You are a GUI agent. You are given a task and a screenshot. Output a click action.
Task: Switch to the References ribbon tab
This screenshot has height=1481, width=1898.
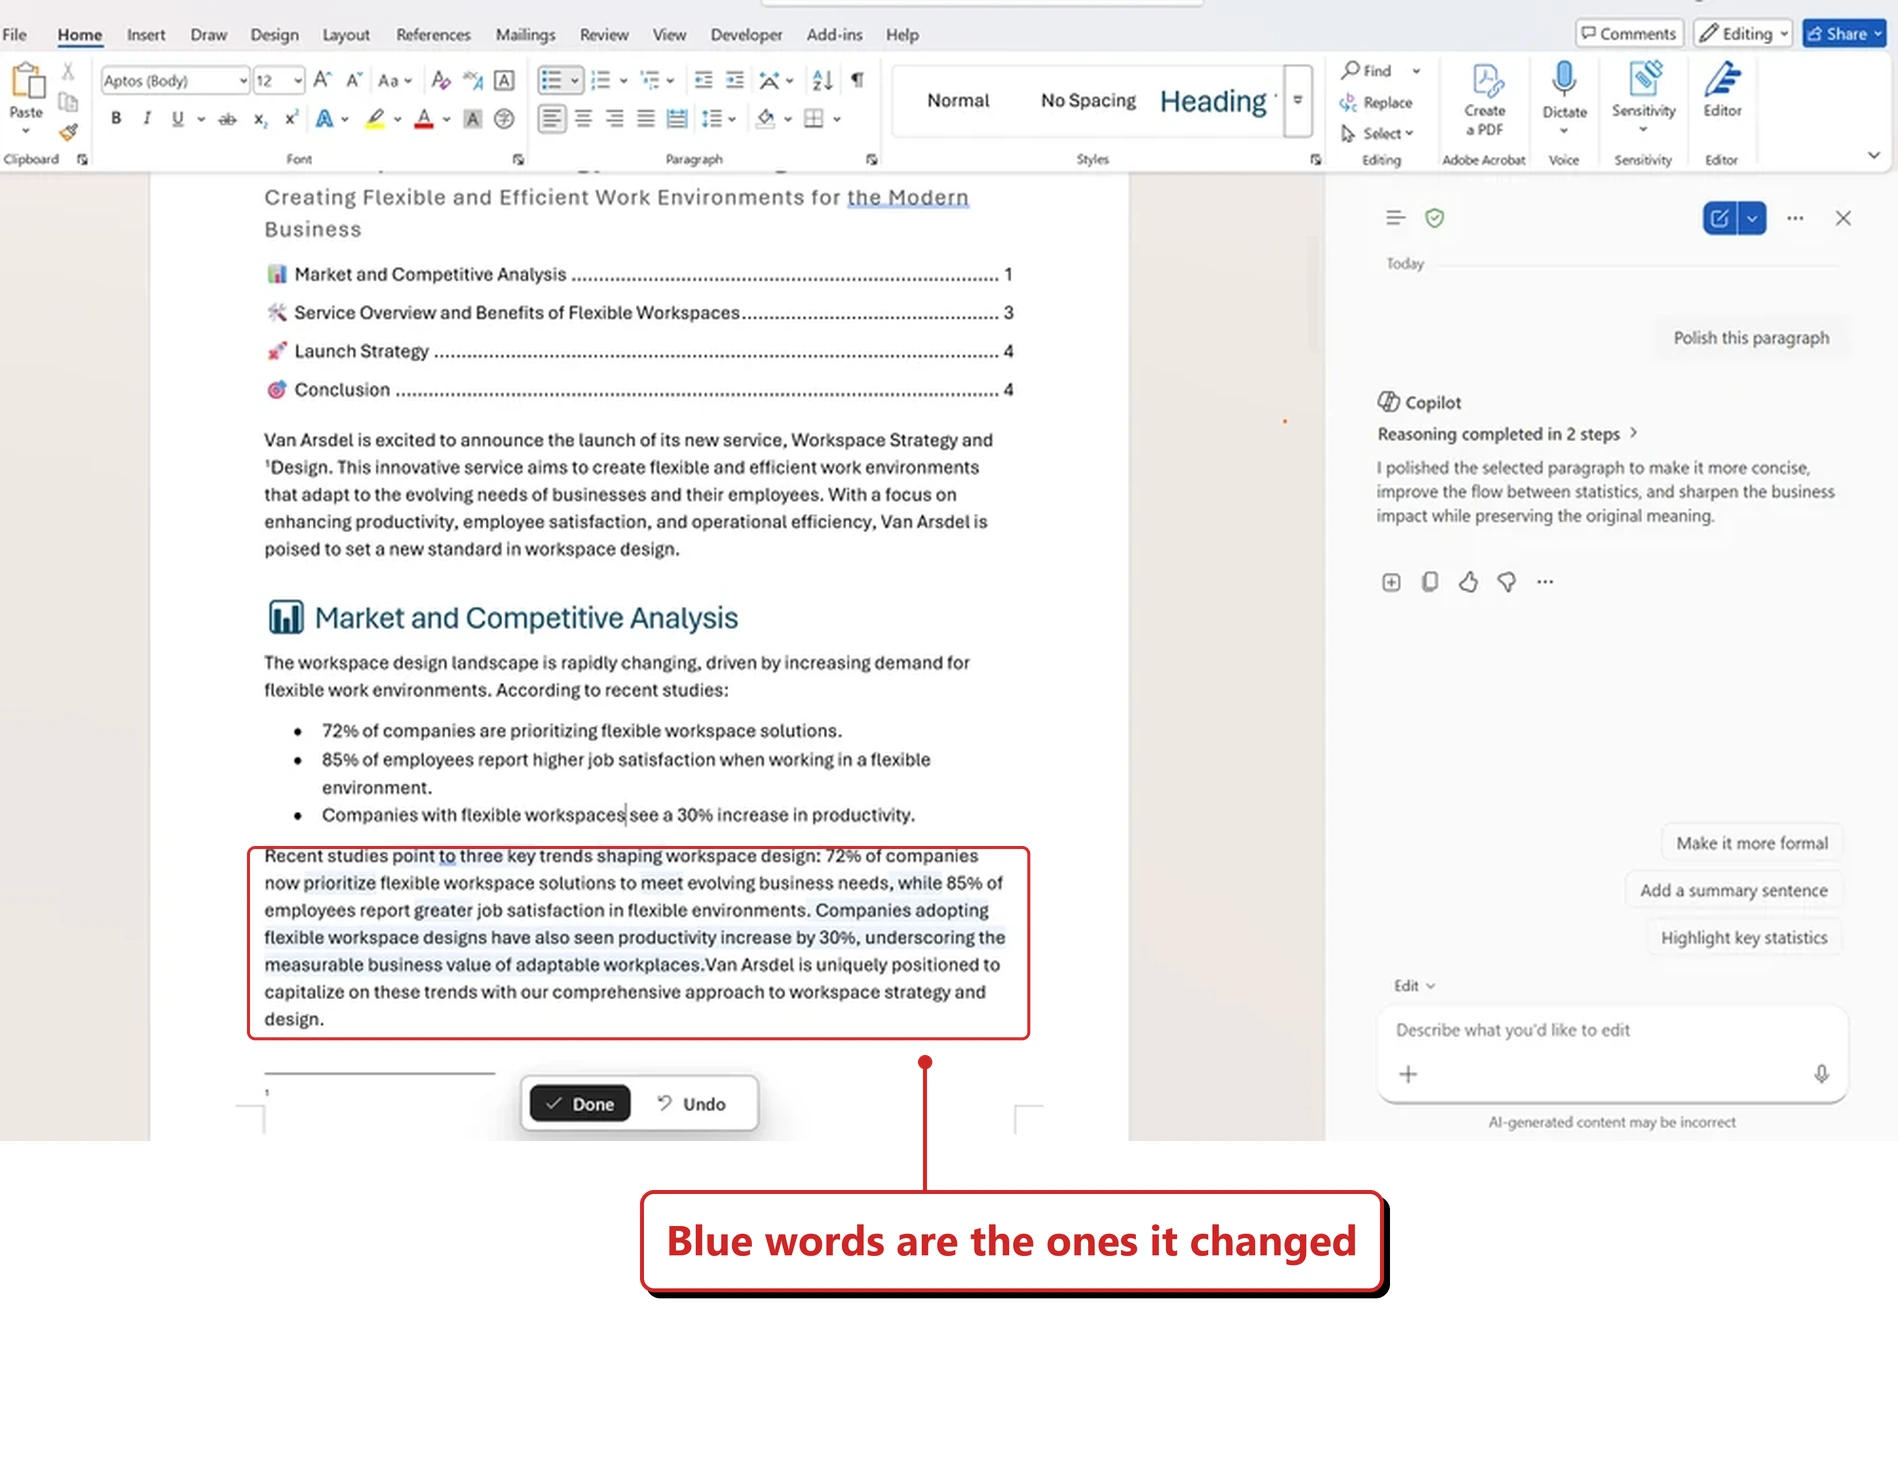point(433,35)
